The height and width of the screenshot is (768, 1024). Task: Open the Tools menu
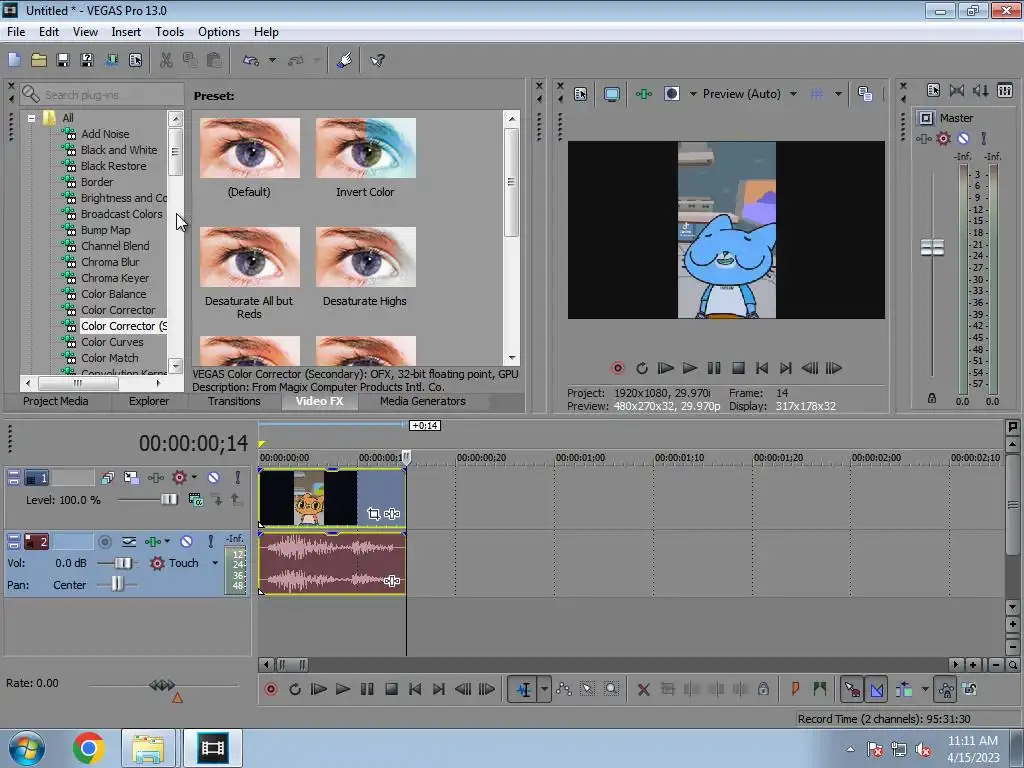(169, 32)
